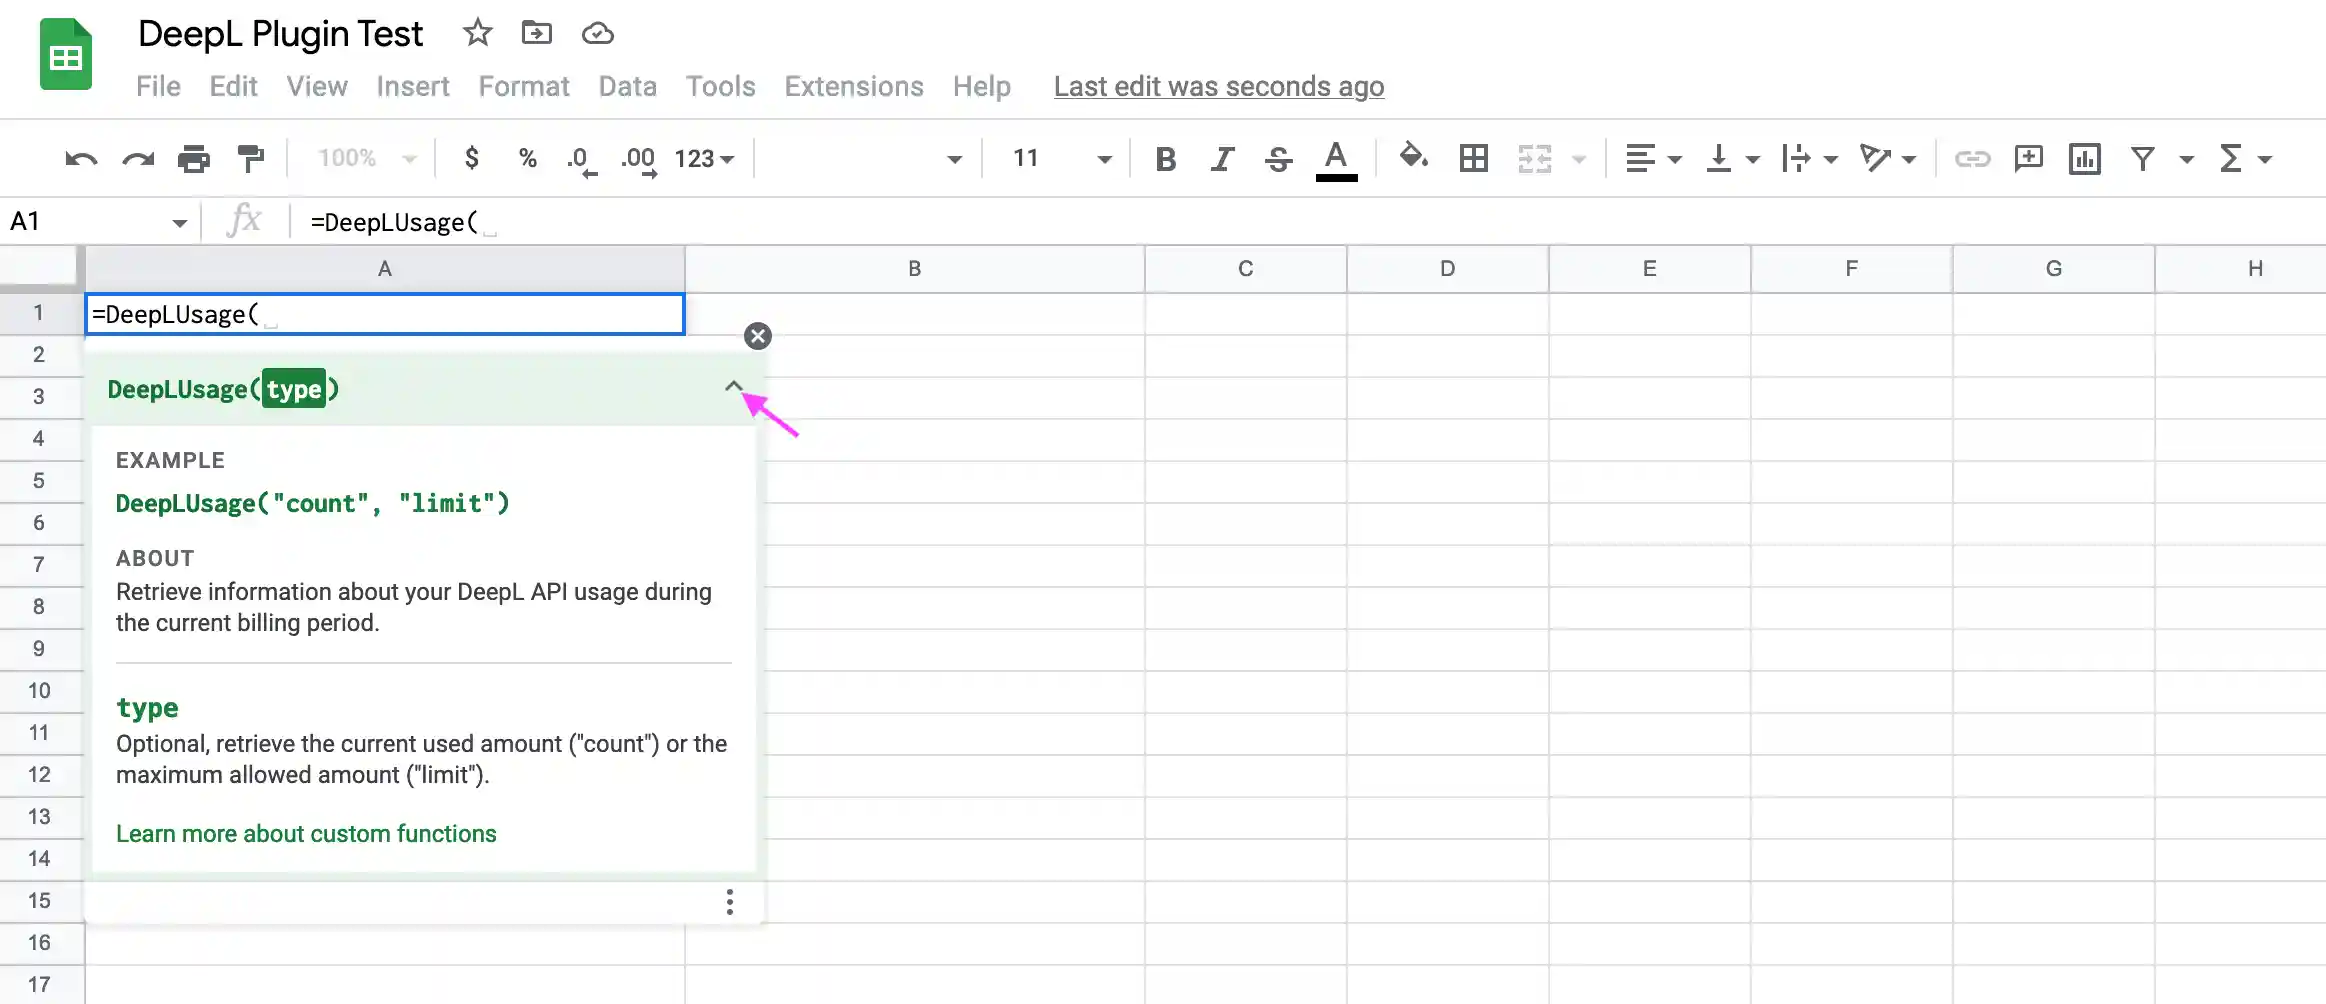Open the Data menu
Viewport: 2326px width, 1004px height.
pos(626,87)
